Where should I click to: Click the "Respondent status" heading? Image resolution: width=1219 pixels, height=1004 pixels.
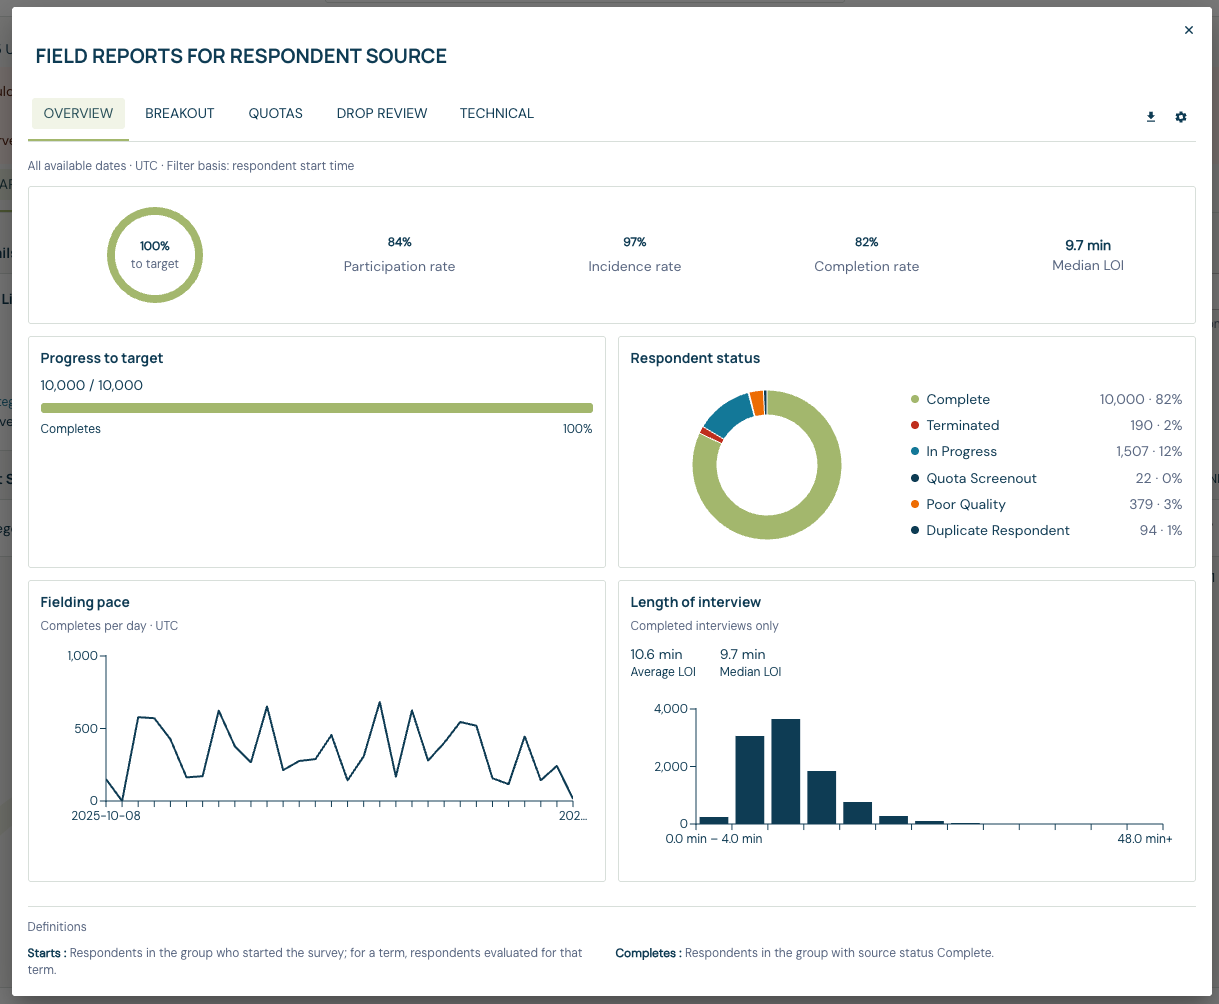tap(695, 358)
